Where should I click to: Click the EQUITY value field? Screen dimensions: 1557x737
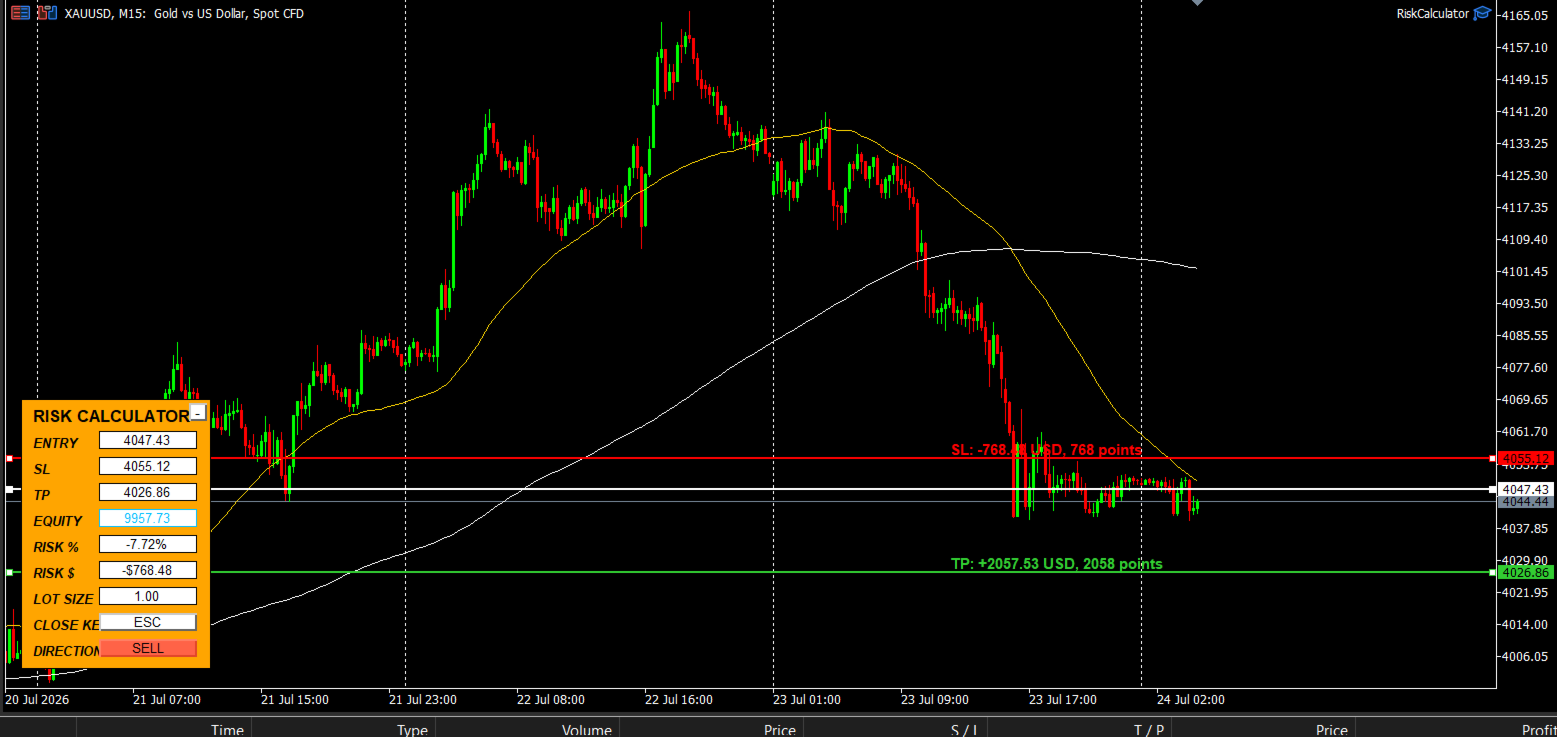tap(148, 518)
